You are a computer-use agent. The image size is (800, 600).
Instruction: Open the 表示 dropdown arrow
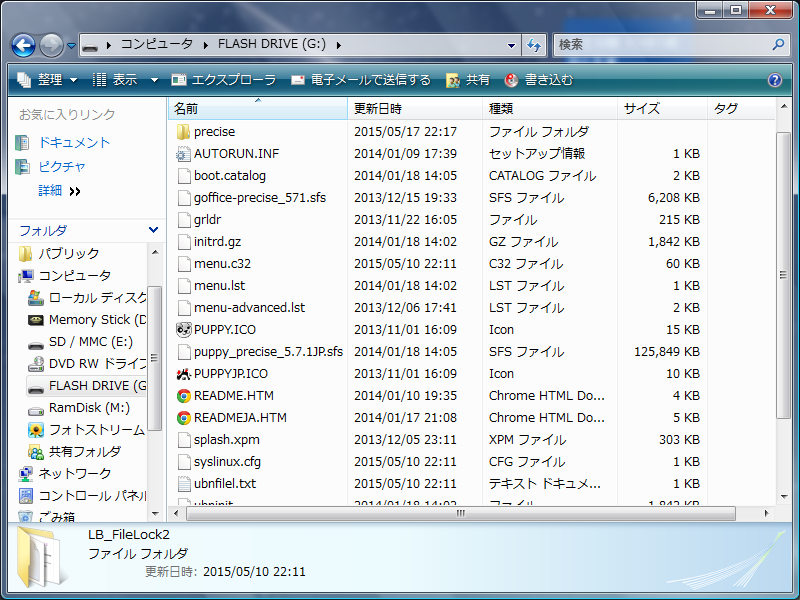(154, 80)
